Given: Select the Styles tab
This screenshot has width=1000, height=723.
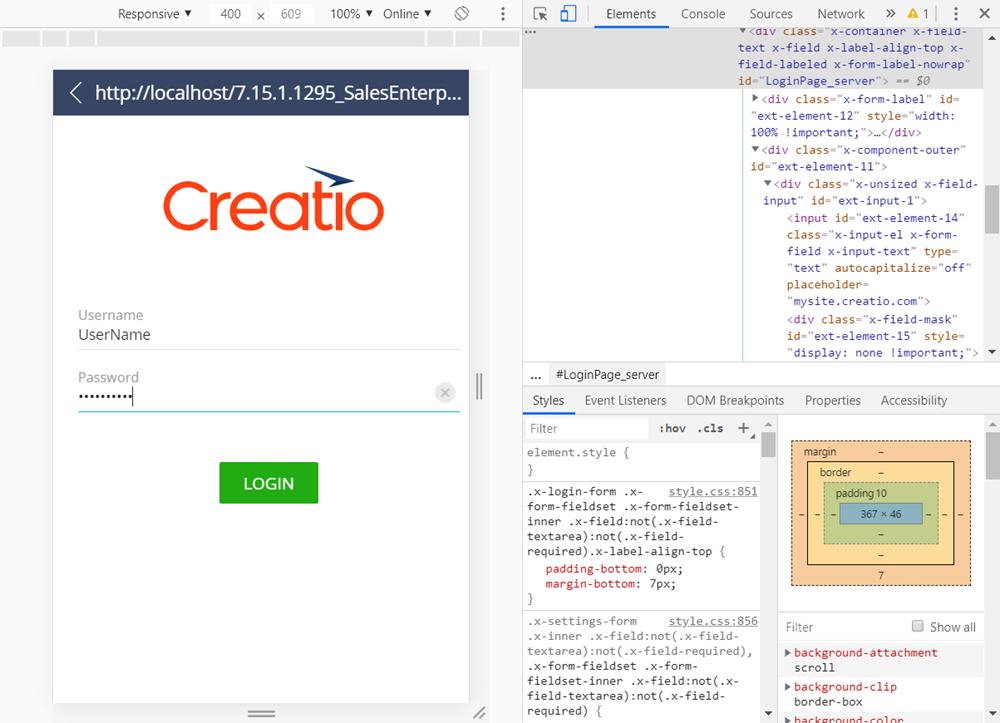Looking at the screenshot, I should pos(548,400).
